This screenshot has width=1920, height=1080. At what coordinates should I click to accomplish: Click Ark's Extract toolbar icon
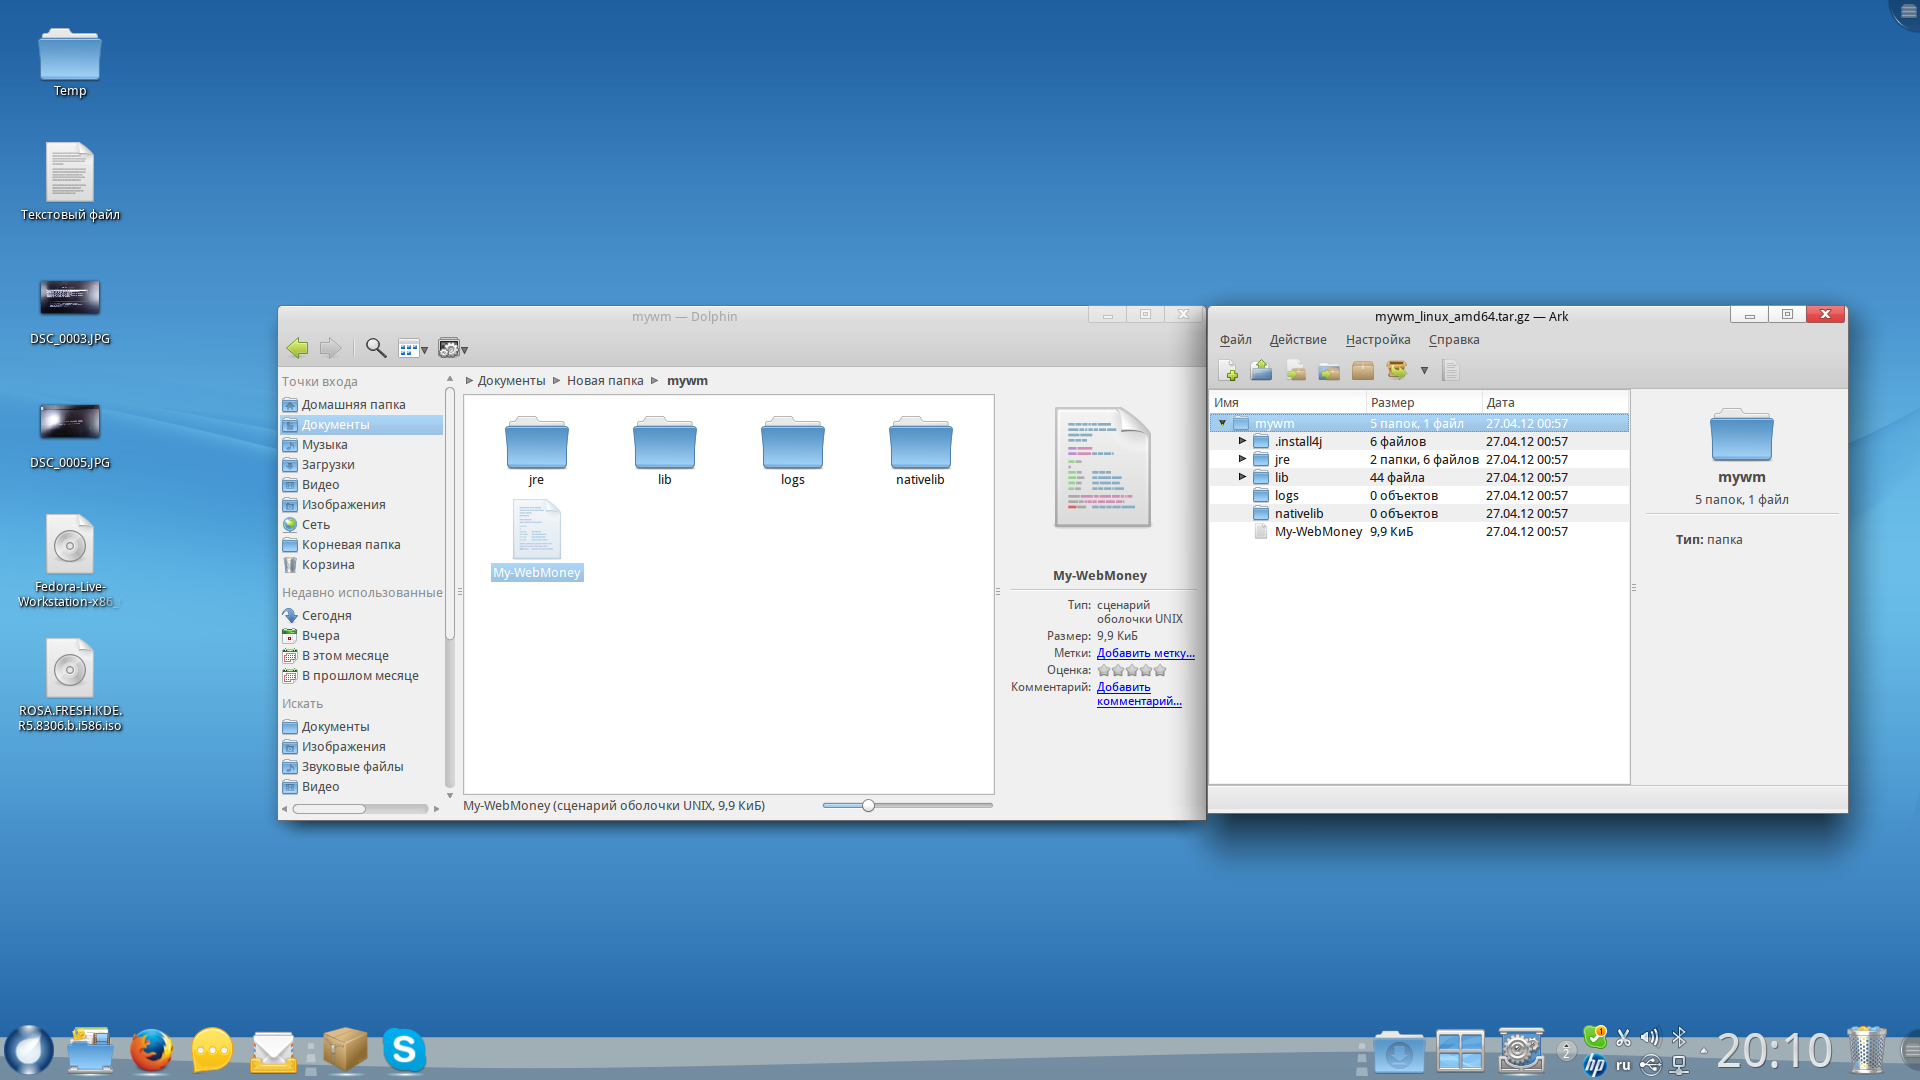point(1396,371)
